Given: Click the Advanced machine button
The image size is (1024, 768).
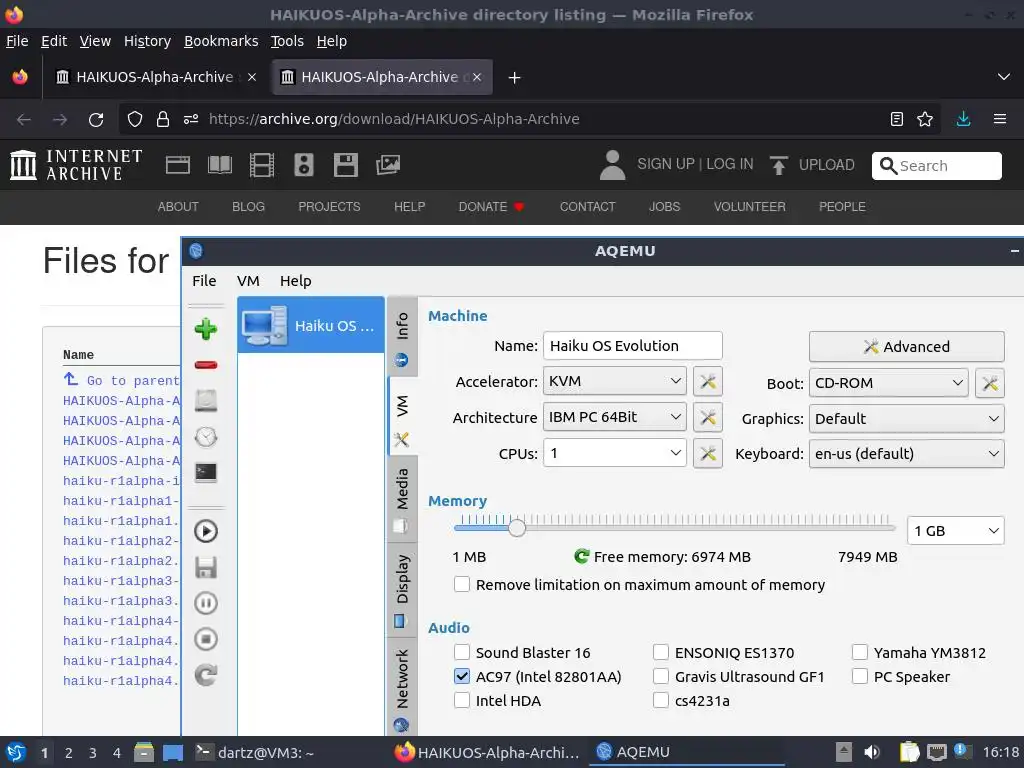Looking at the screenshot, I should 906,347.
